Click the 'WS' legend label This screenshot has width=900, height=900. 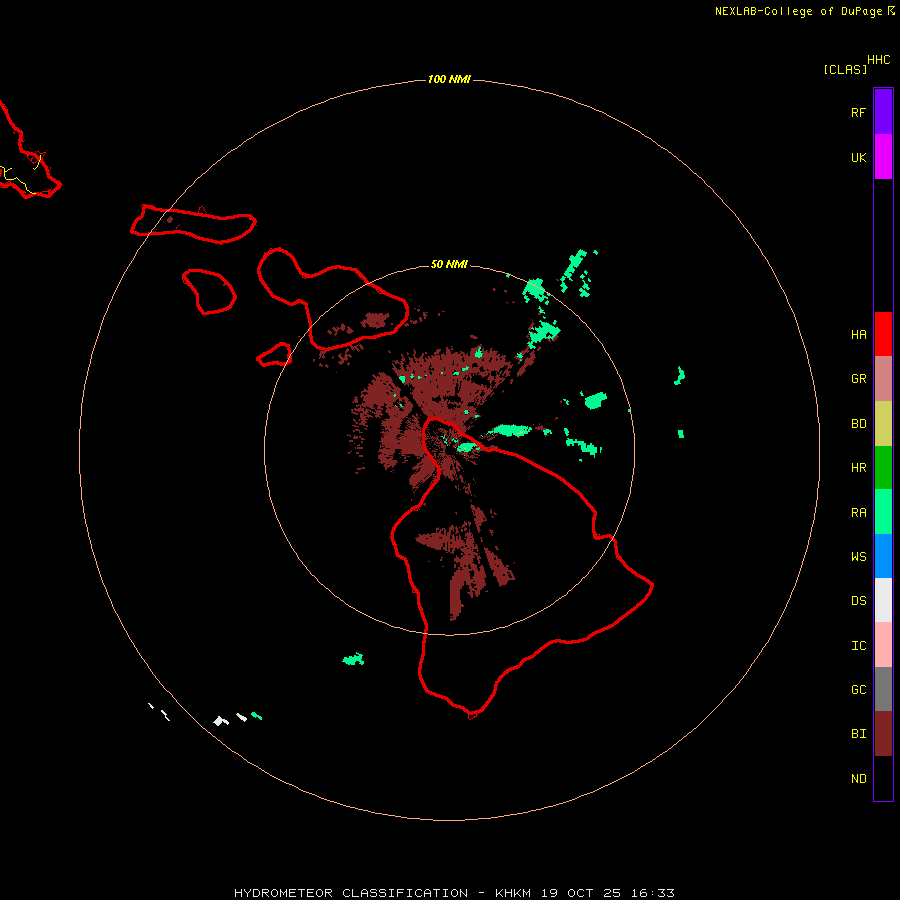coord(858,557)
